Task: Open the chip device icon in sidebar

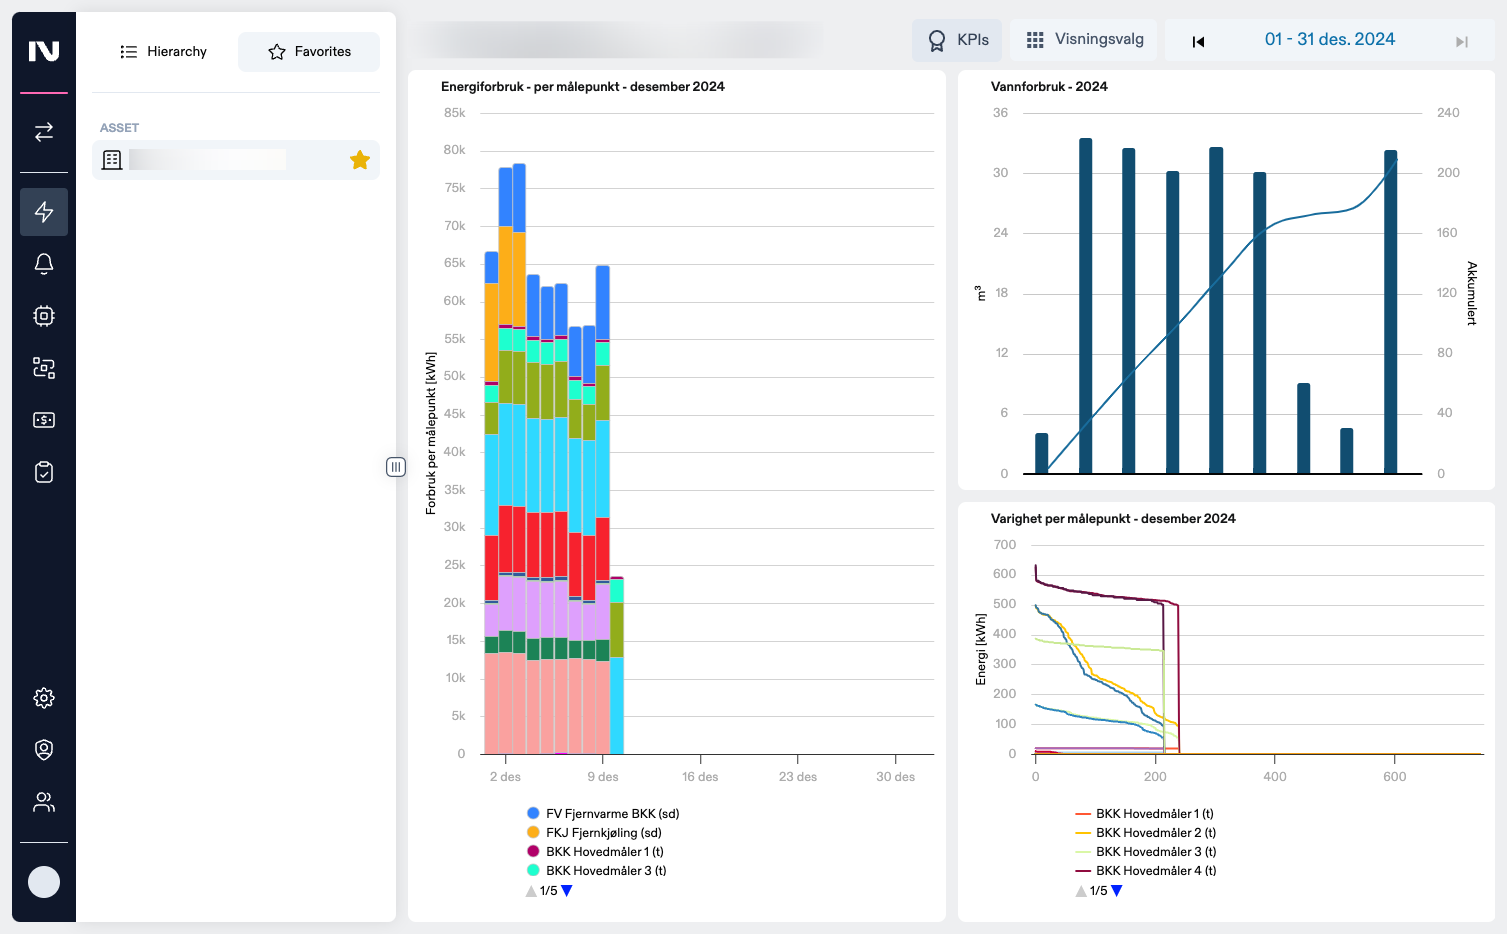Action: pos(44,316)
